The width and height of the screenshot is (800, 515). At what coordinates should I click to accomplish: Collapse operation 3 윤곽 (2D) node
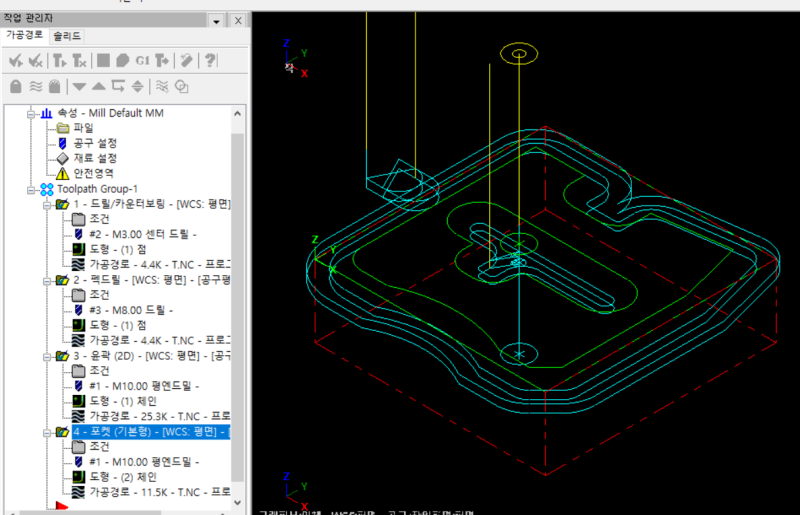(46, 355)
